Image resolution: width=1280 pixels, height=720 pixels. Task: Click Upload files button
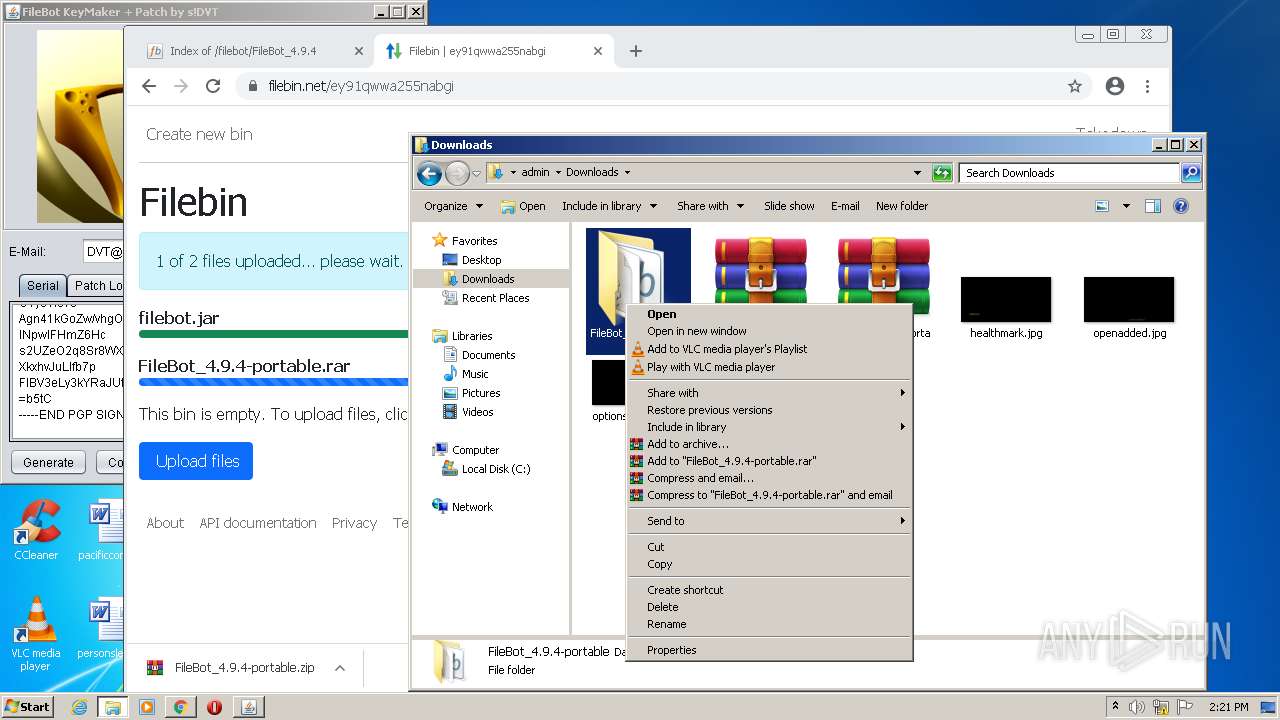[196, 461]
